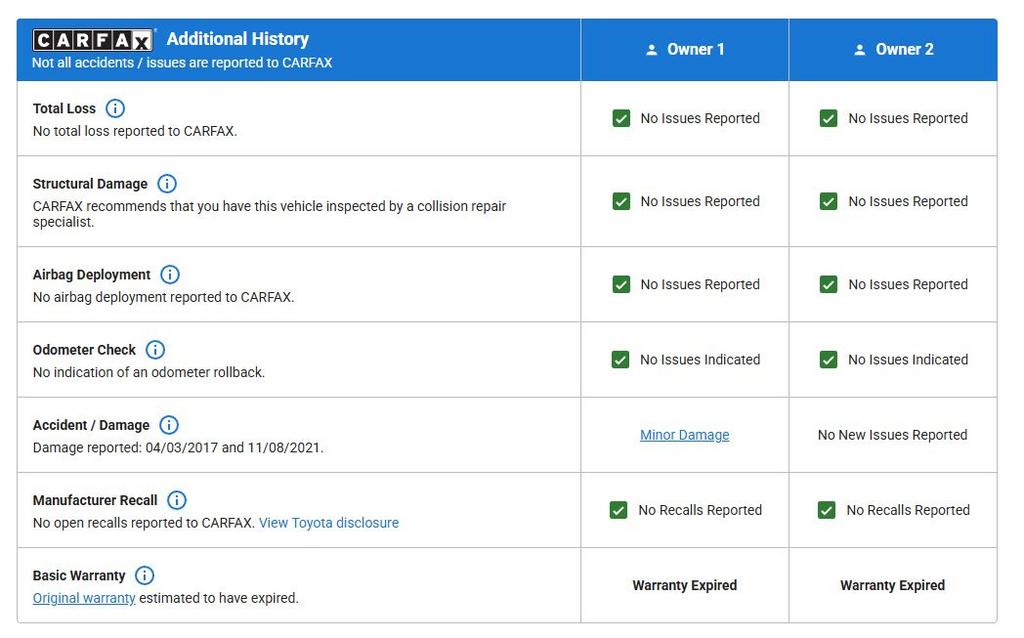
Task: Open the Structural Damage info icon
Action: tap(167, 184)
